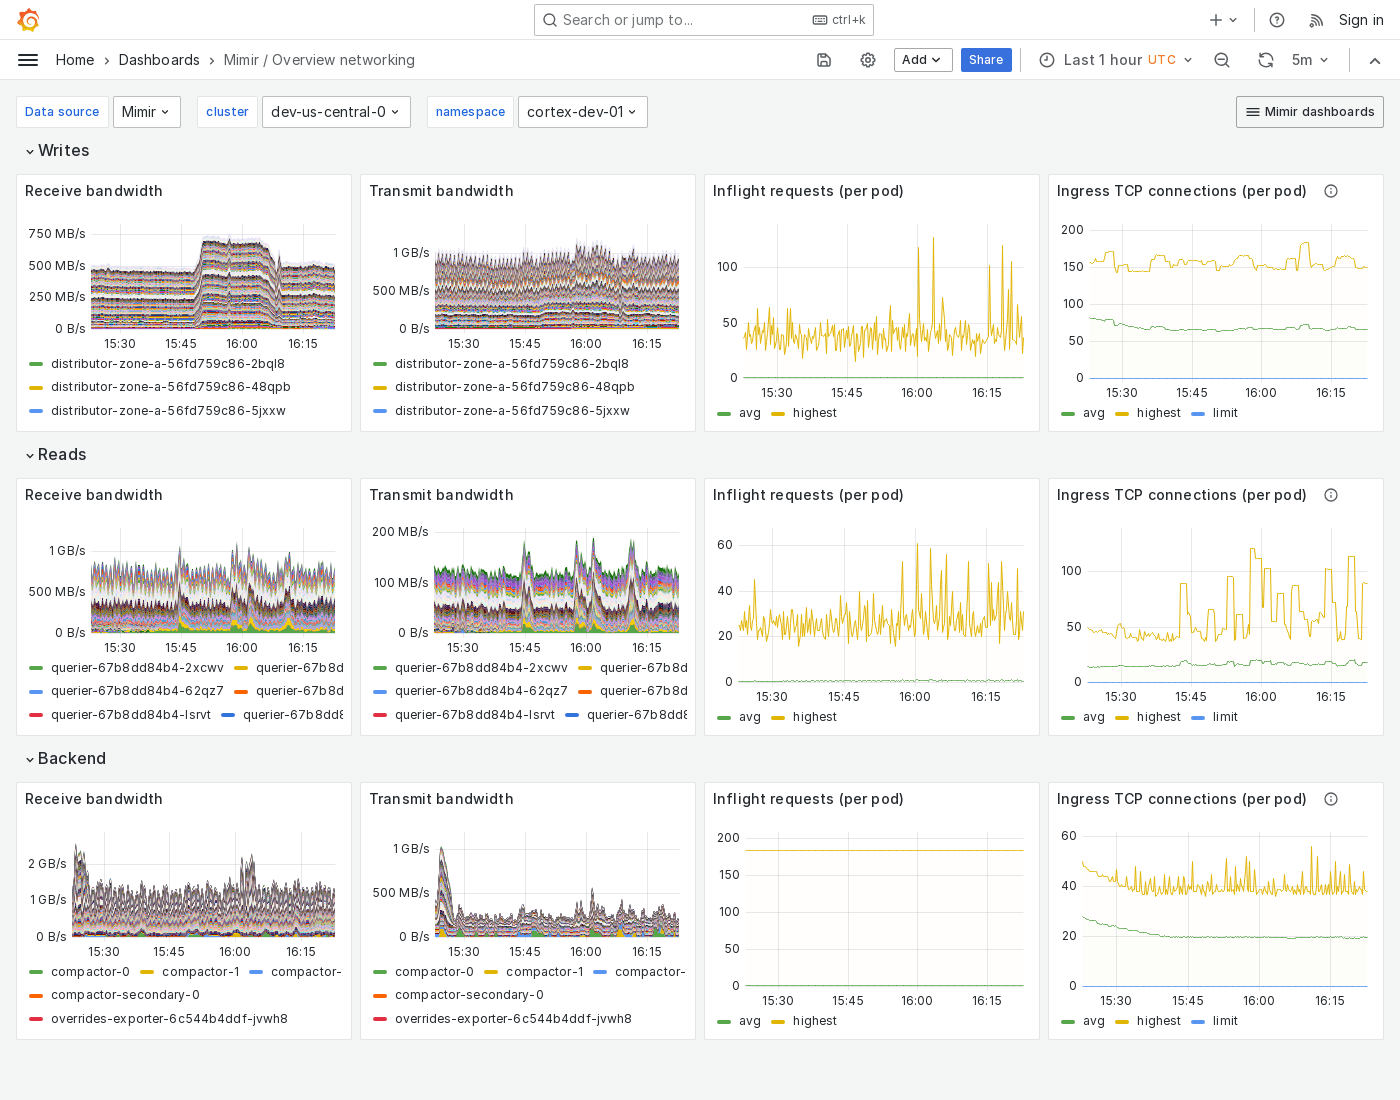Open the navigation hamburger menu
This screenshot has width=1400, height=1100.
pos(28,60)
